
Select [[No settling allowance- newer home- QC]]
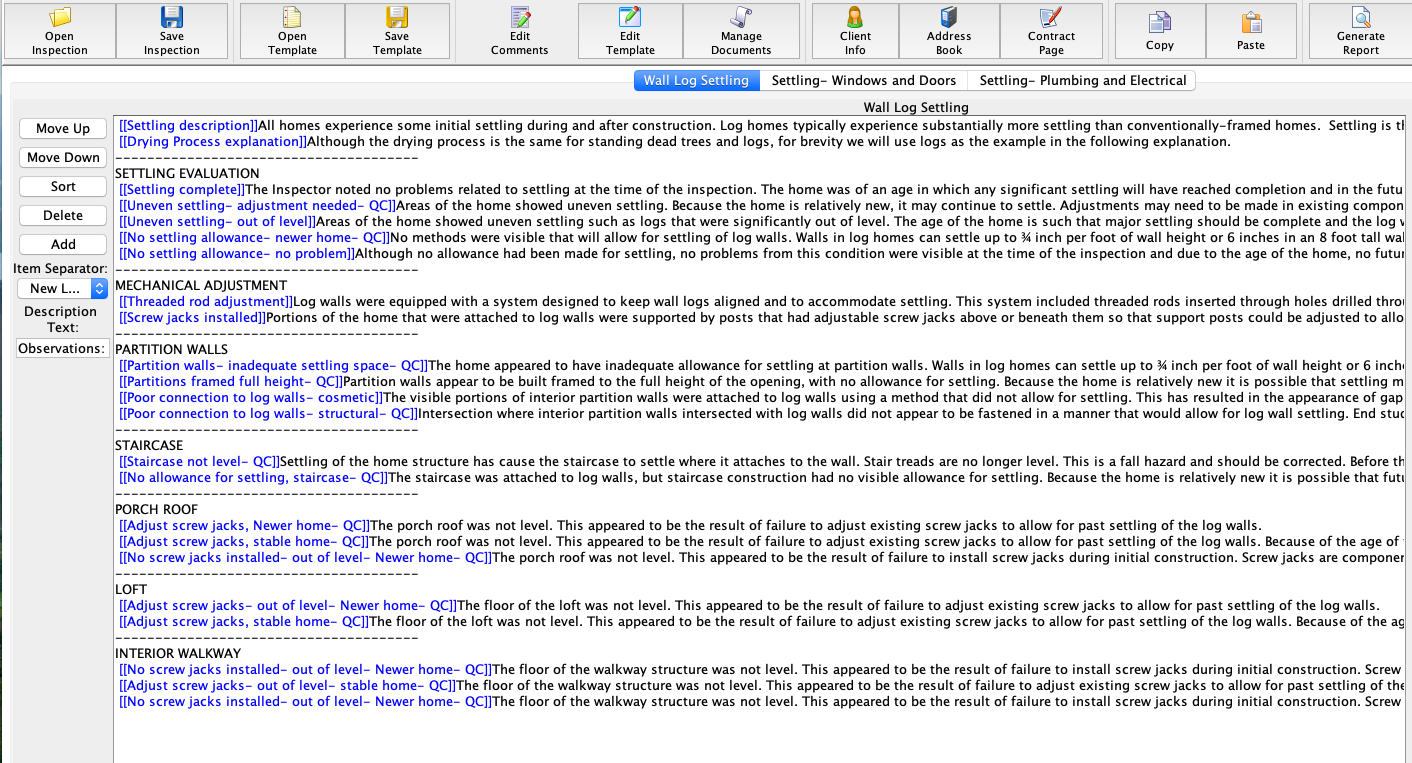254,237
